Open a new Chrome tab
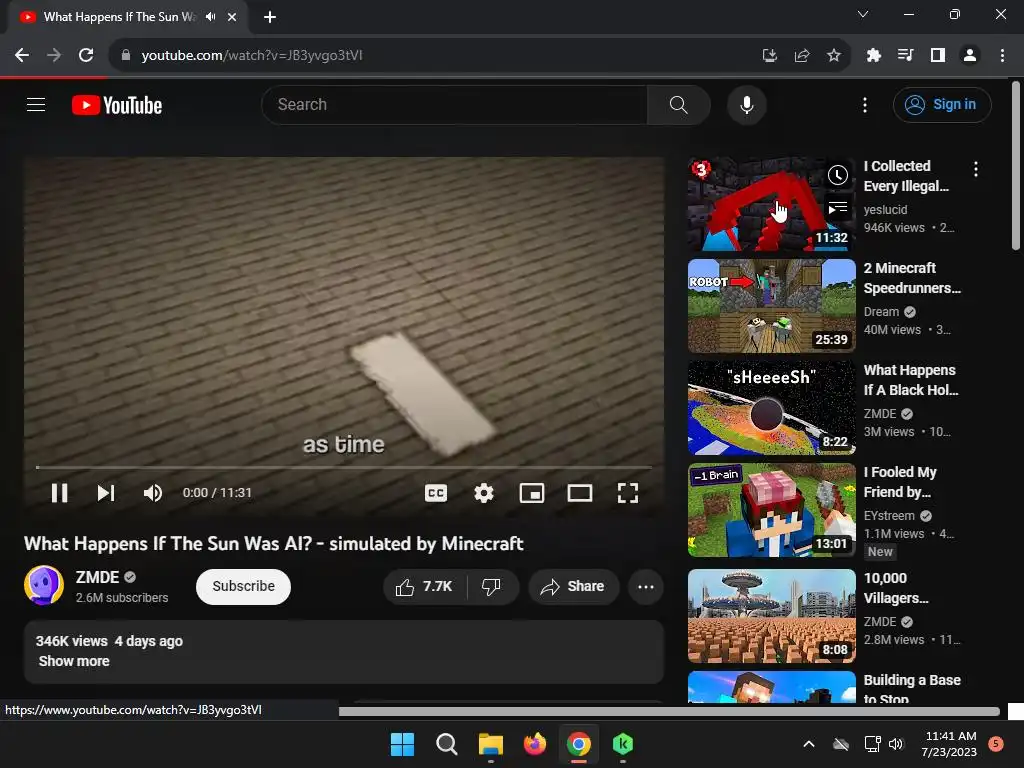The height and width of the screenshot is (768, 1024). (270, 17)
